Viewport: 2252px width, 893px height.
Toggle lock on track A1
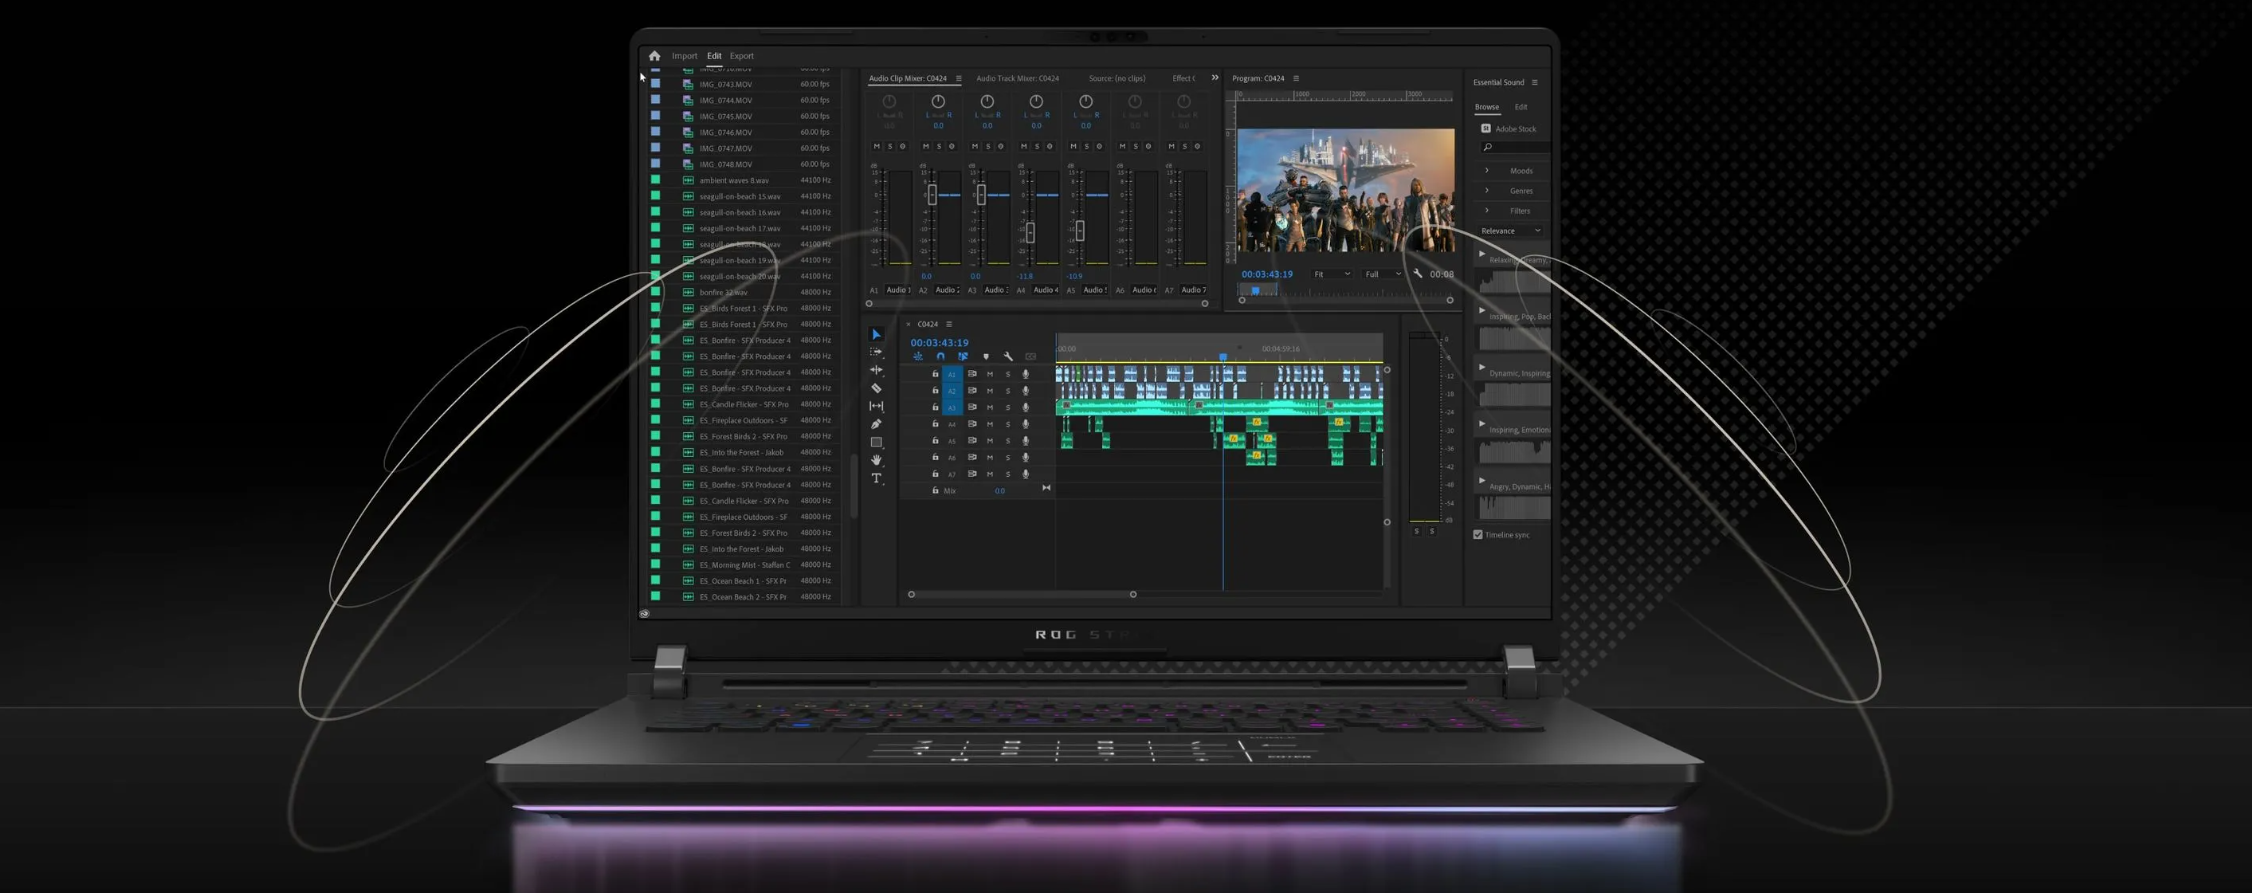click(935, 374)
